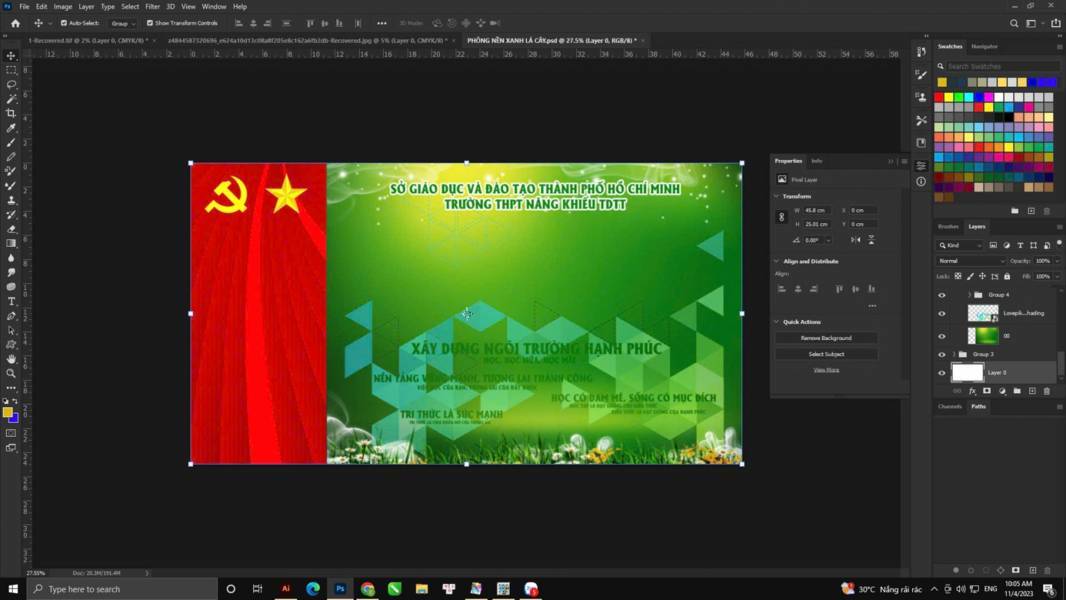Click the layer style fx icon
Screen dimensions: 1066x600
(972, 391)
